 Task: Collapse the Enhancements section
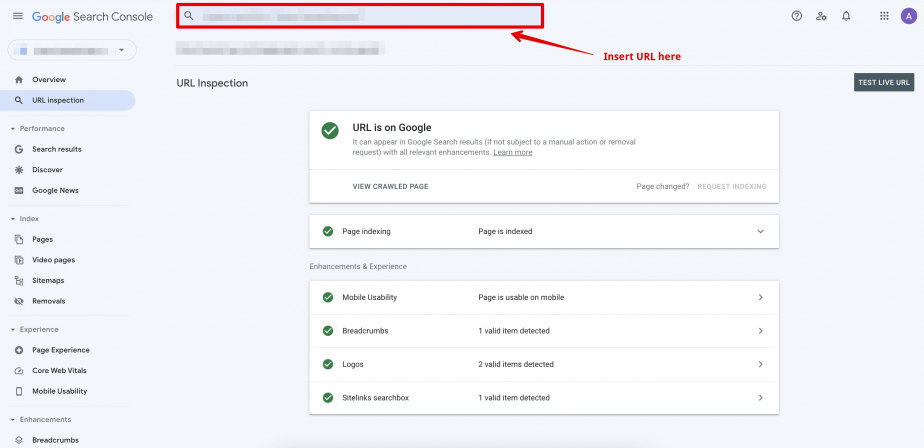click(13, 420)
